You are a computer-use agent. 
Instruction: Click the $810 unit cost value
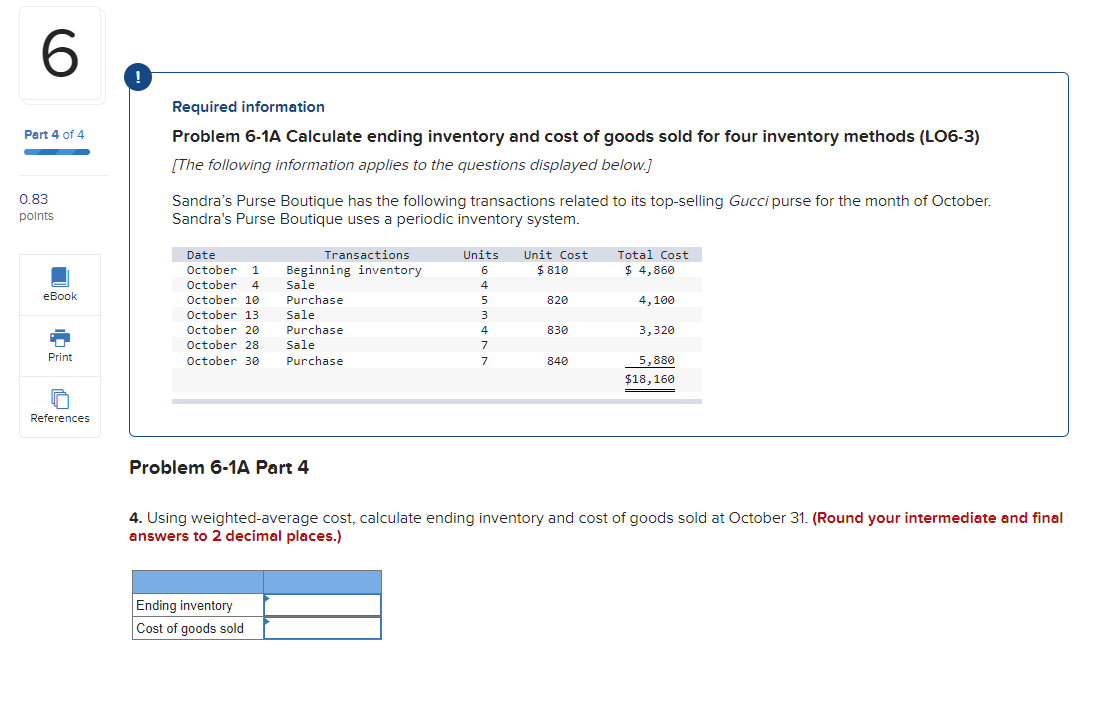(x=552, y=270)
